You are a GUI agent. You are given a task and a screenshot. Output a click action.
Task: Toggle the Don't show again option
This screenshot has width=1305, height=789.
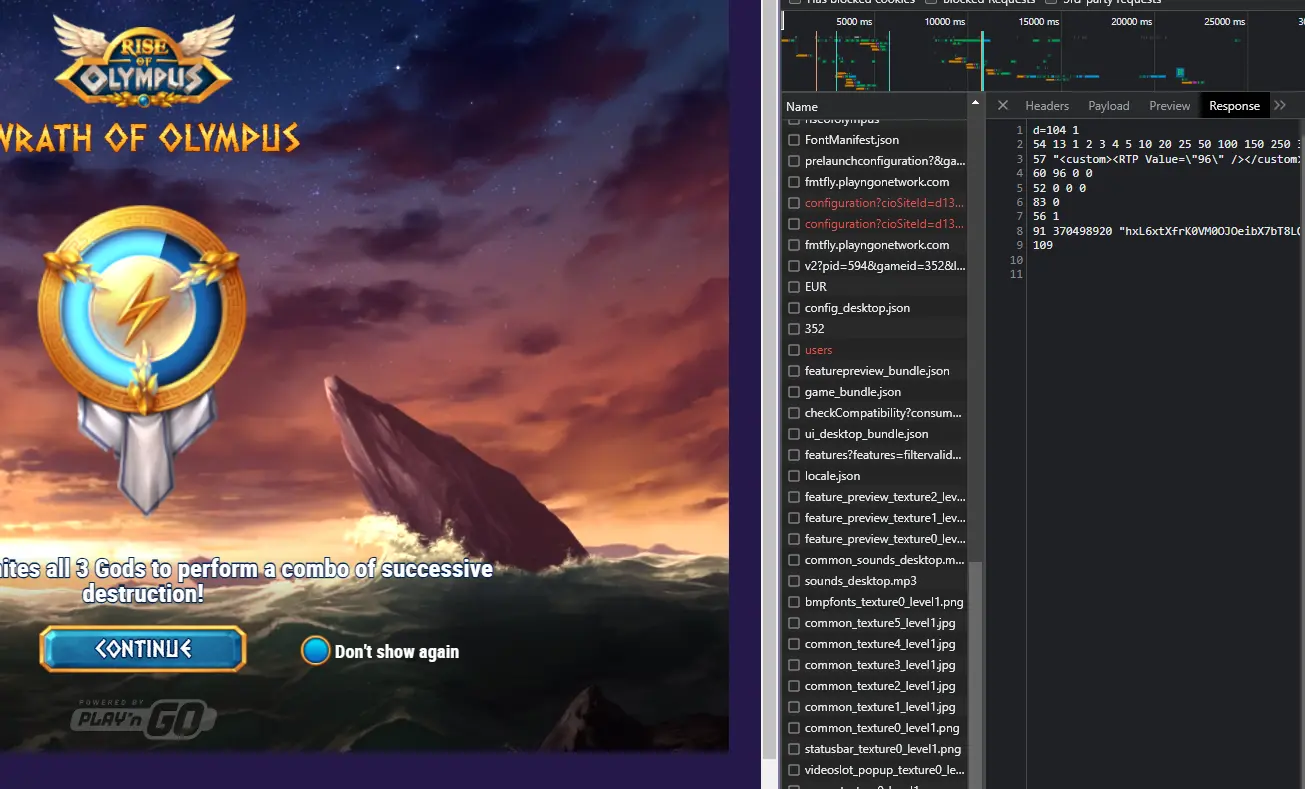(315, 651)
